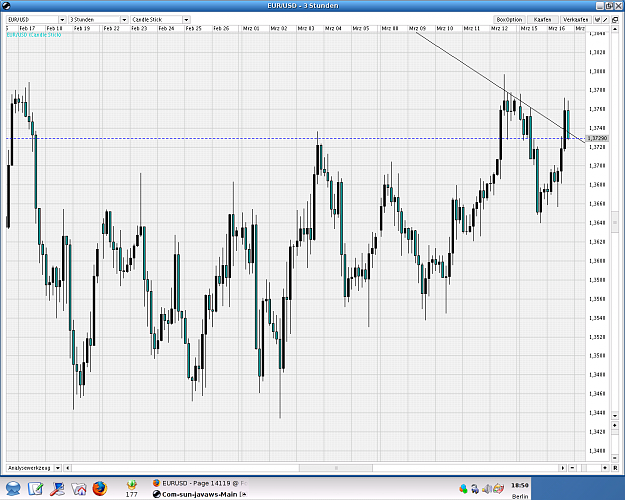
Task: Click the 1,3600 price axis label
Action: pyautogui.click(x=597, y=261)
